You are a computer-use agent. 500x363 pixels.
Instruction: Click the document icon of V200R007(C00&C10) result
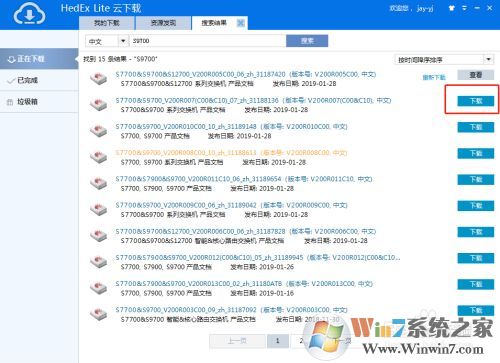point(99,105)
